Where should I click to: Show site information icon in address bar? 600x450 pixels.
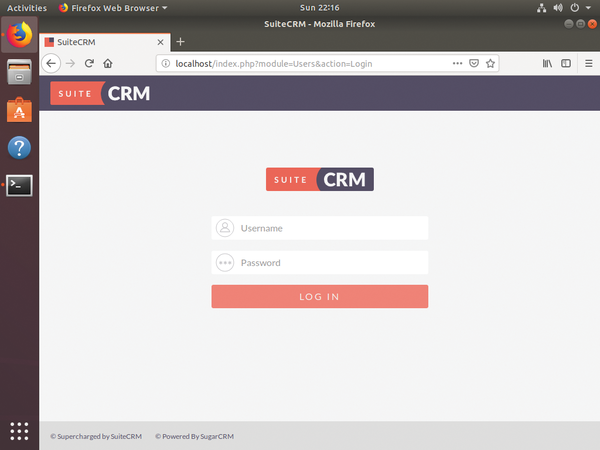click(166, 64)
